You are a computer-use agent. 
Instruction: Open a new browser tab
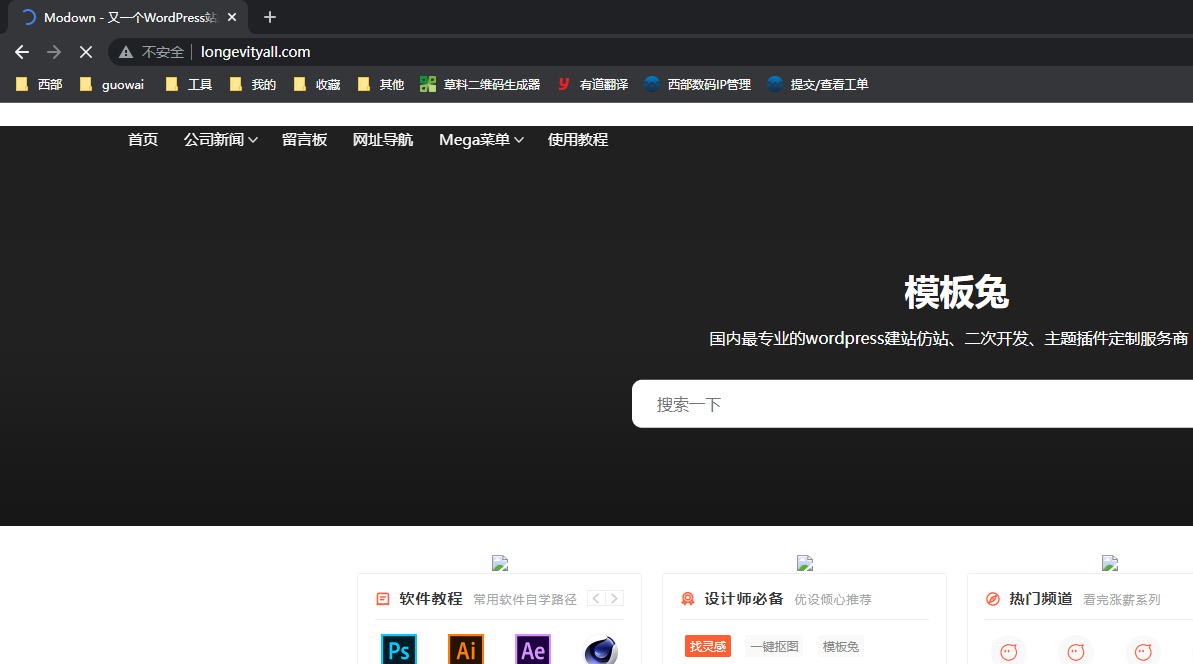269,17
